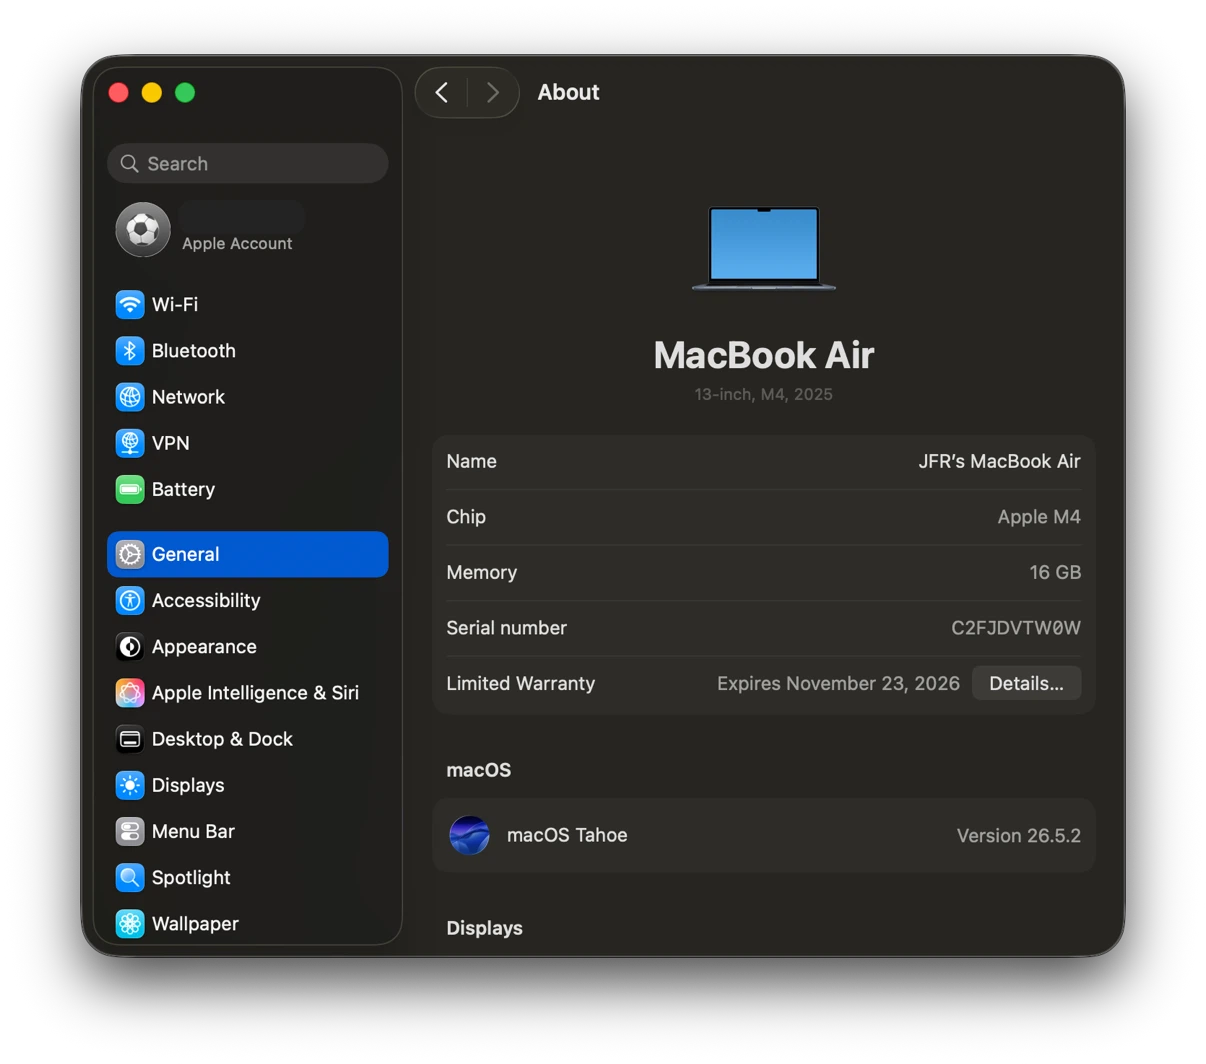
Task: Click the Memory row label
Action: tap(482, 572)
